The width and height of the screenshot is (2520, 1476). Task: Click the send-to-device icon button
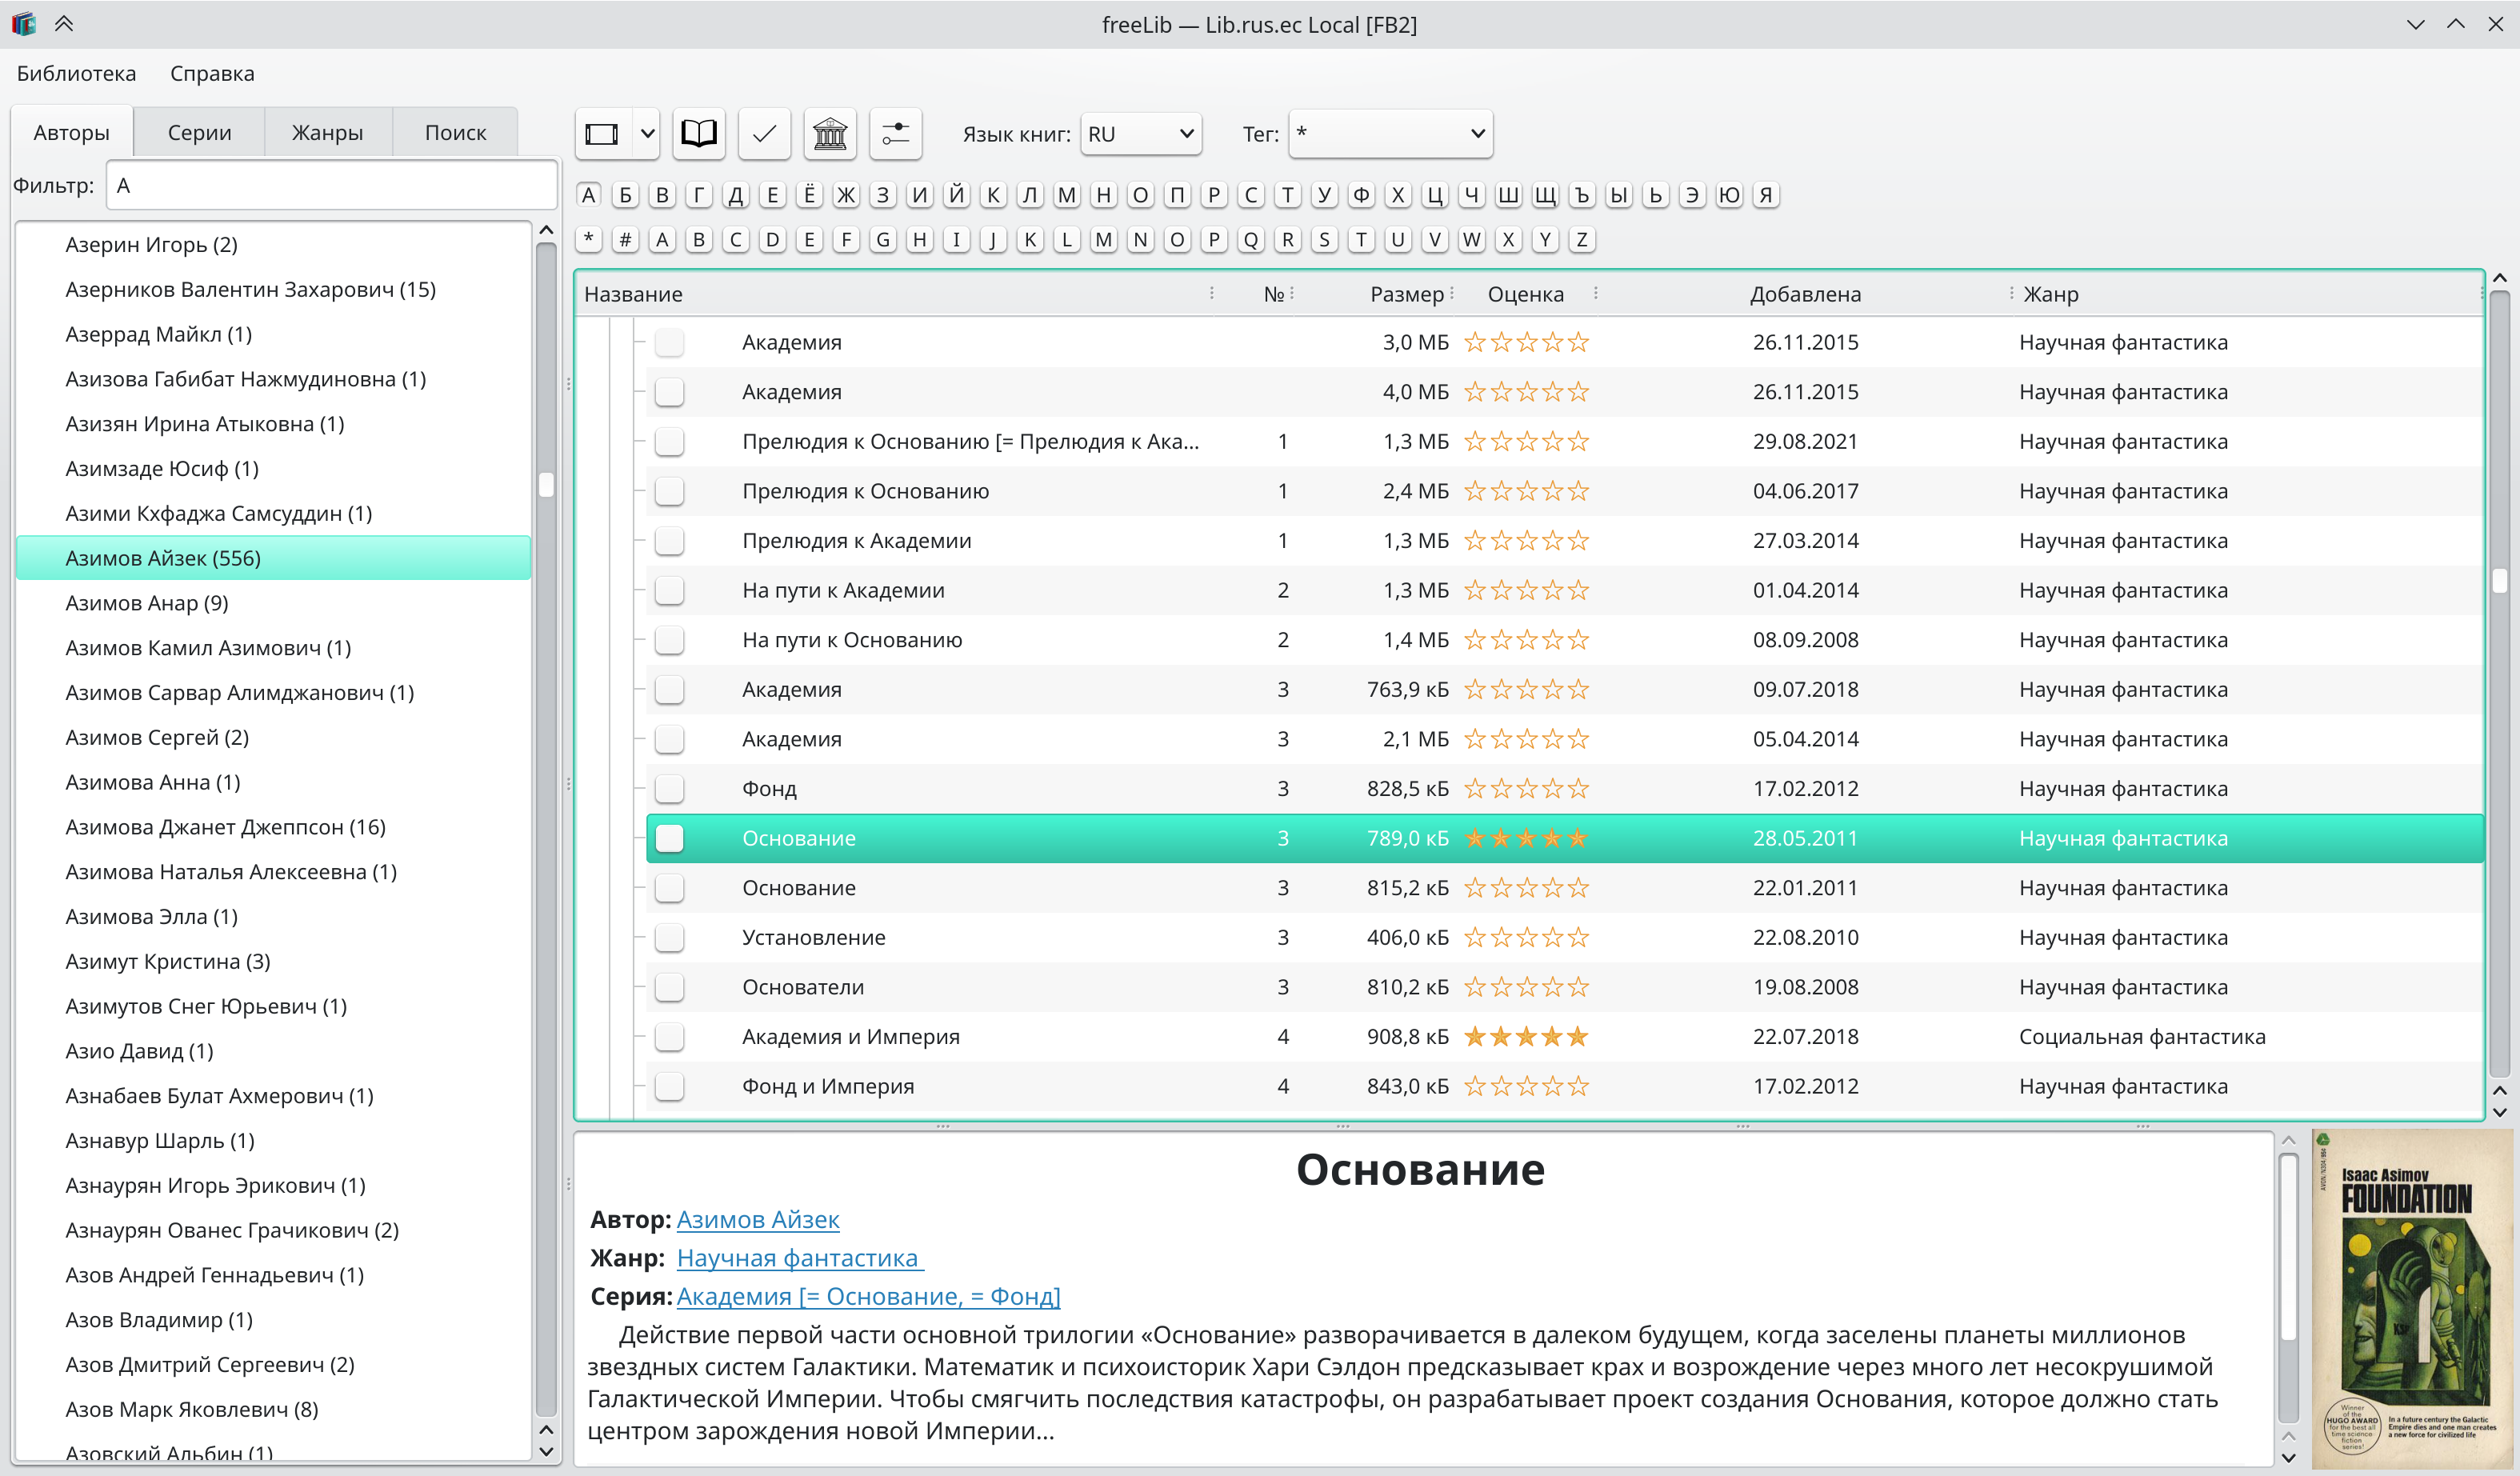(602, 134)
